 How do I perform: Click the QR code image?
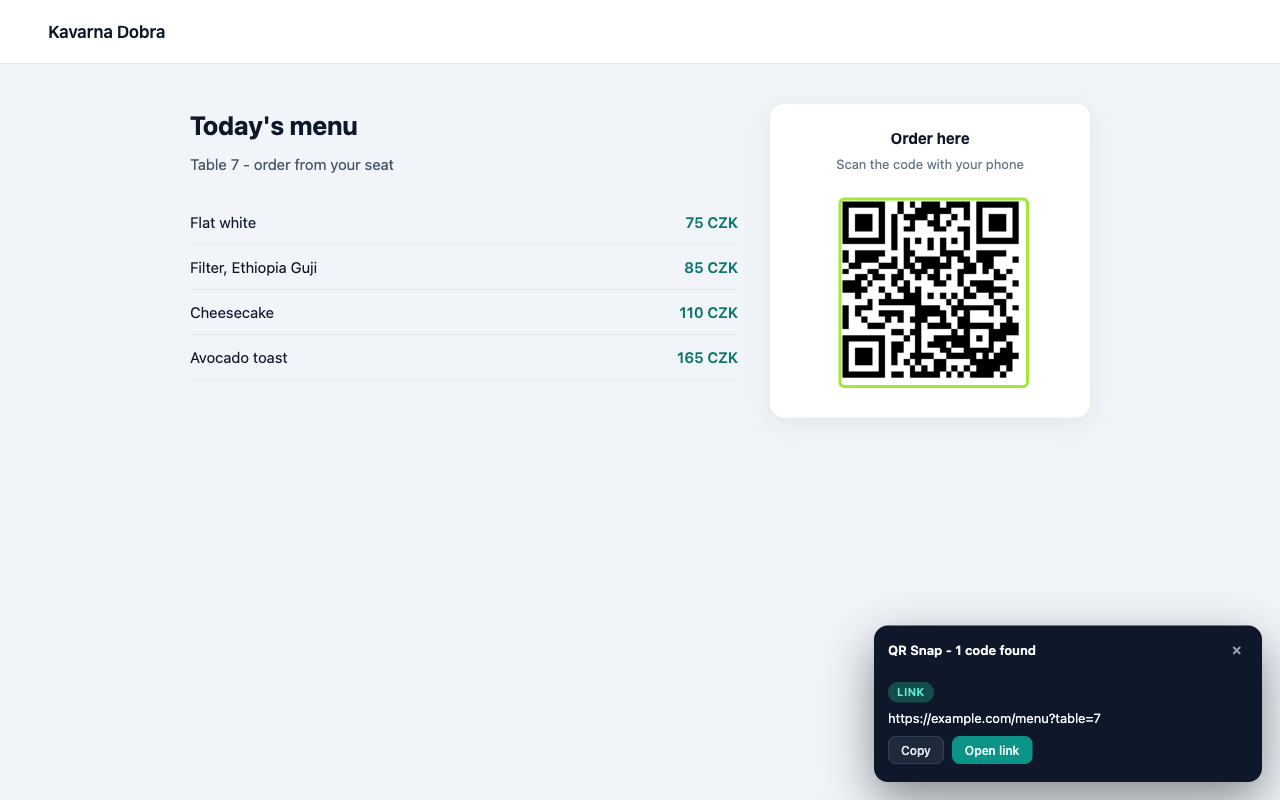pyautogui.click(x=934, y=292)
